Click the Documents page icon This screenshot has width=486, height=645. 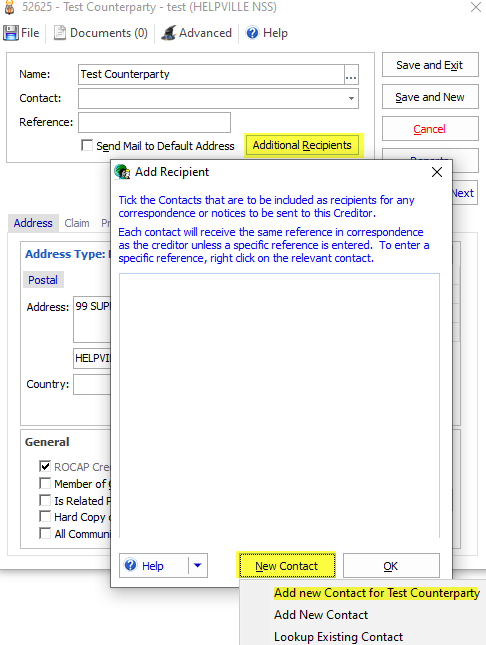coord(60,33)
